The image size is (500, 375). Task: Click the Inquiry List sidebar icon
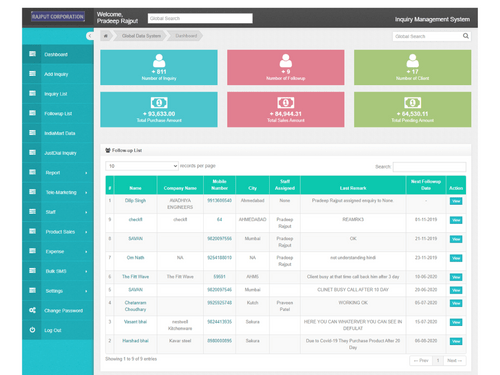[x=32, y=93]
